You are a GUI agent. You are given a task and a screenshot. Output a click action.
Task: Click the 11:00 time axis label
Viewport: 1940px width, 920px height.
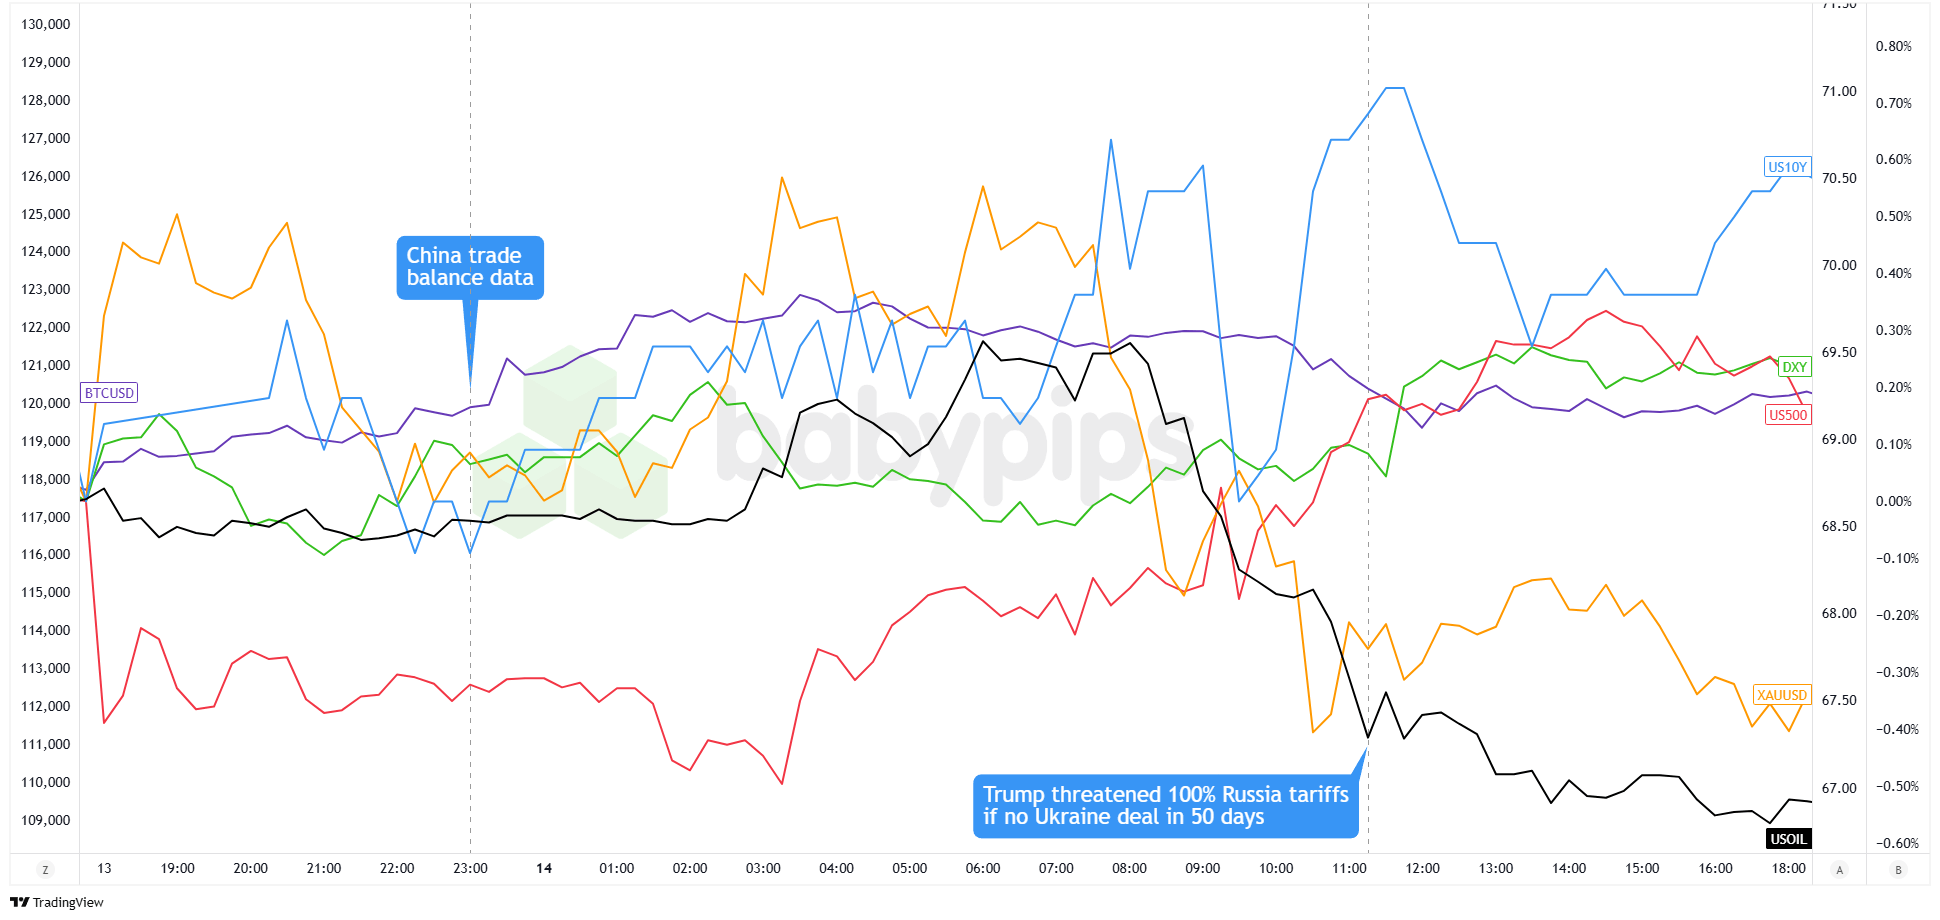point(1349,868)
